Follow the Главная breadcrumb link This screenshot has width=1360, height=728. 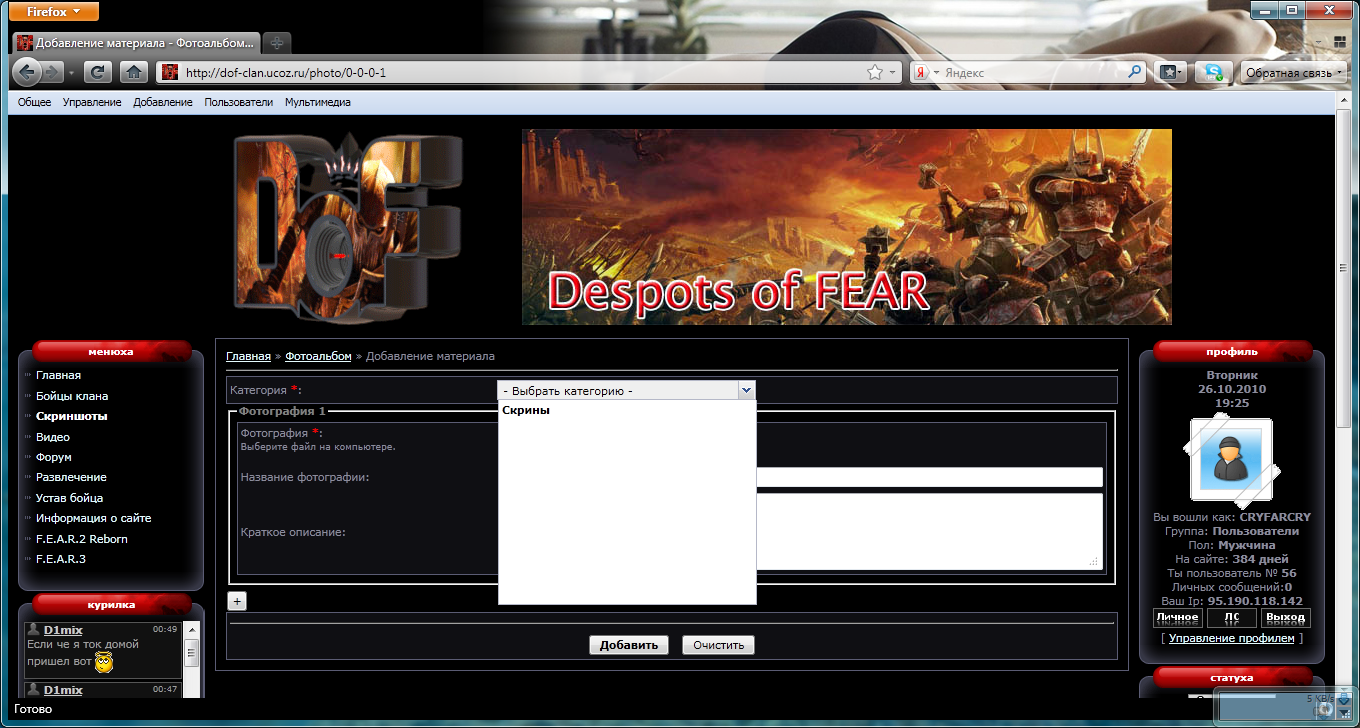coord(248,356)
